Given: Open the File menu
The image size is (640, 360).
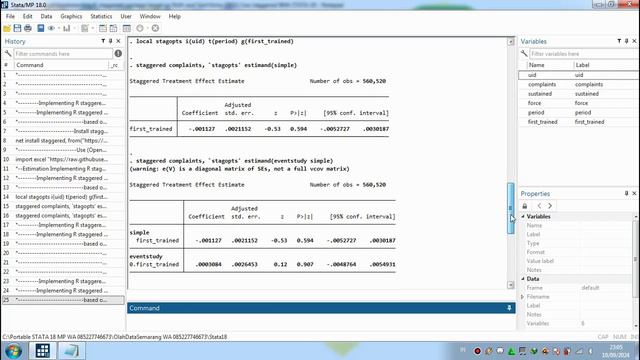Looking at the screenshot, I should [x=10, y=16].
